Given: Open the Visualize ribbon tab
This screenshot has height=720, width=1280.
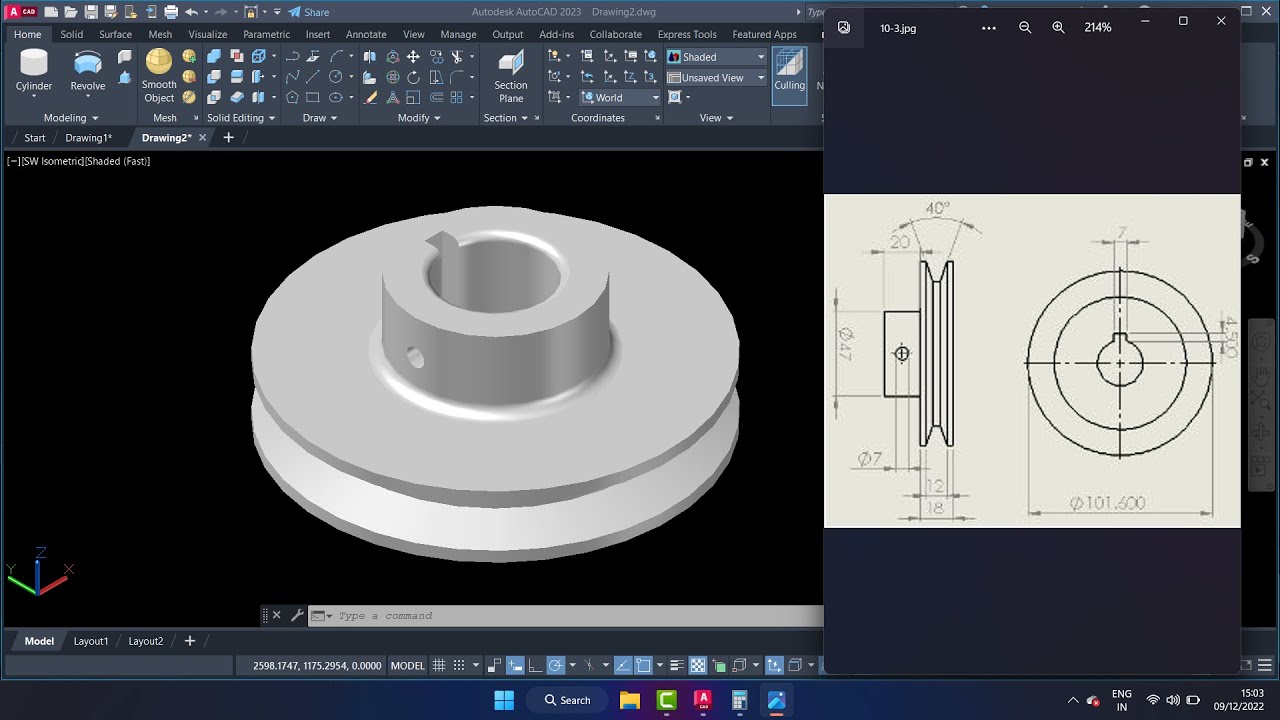Looking at the screenshot, I should [x=207, y=34].
